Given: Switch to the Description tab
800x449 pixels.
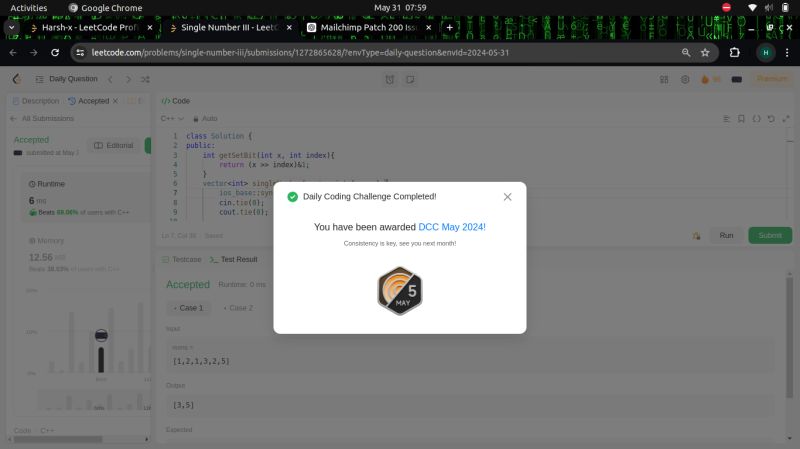Looking at the screenshot, I should (36, 101).
